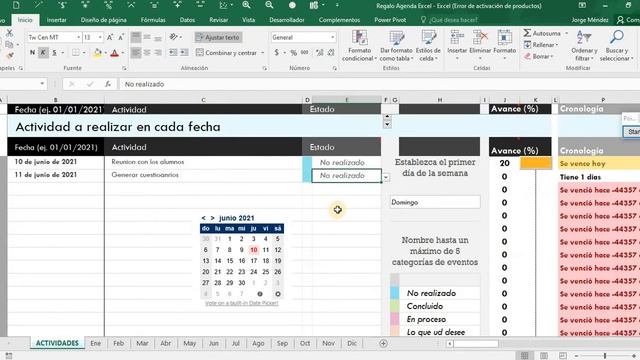Image resolution: width=640 pixels, height=360 pixels.
Task: Select day 15 in junio 2021 calendar
Action: point(230,261)
